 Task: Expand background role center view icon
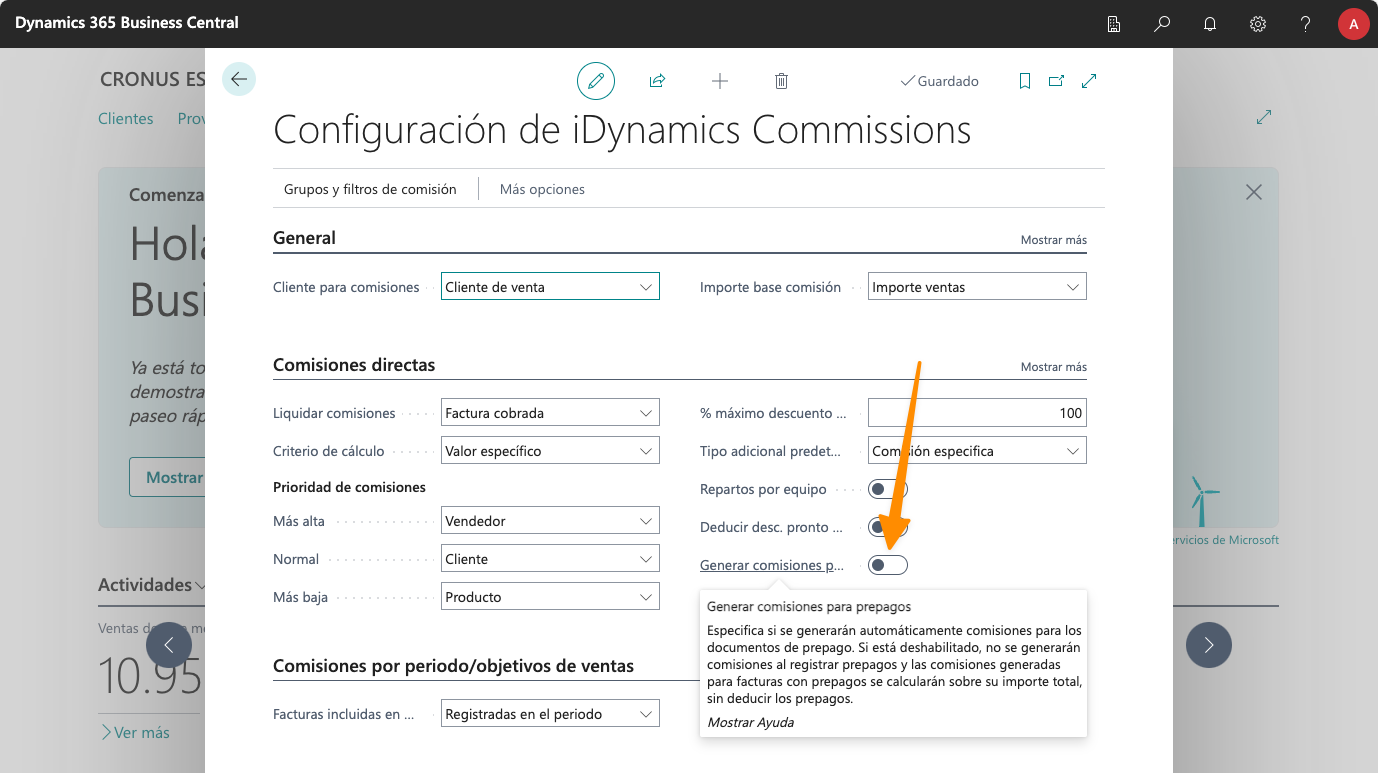point(1264,117)
